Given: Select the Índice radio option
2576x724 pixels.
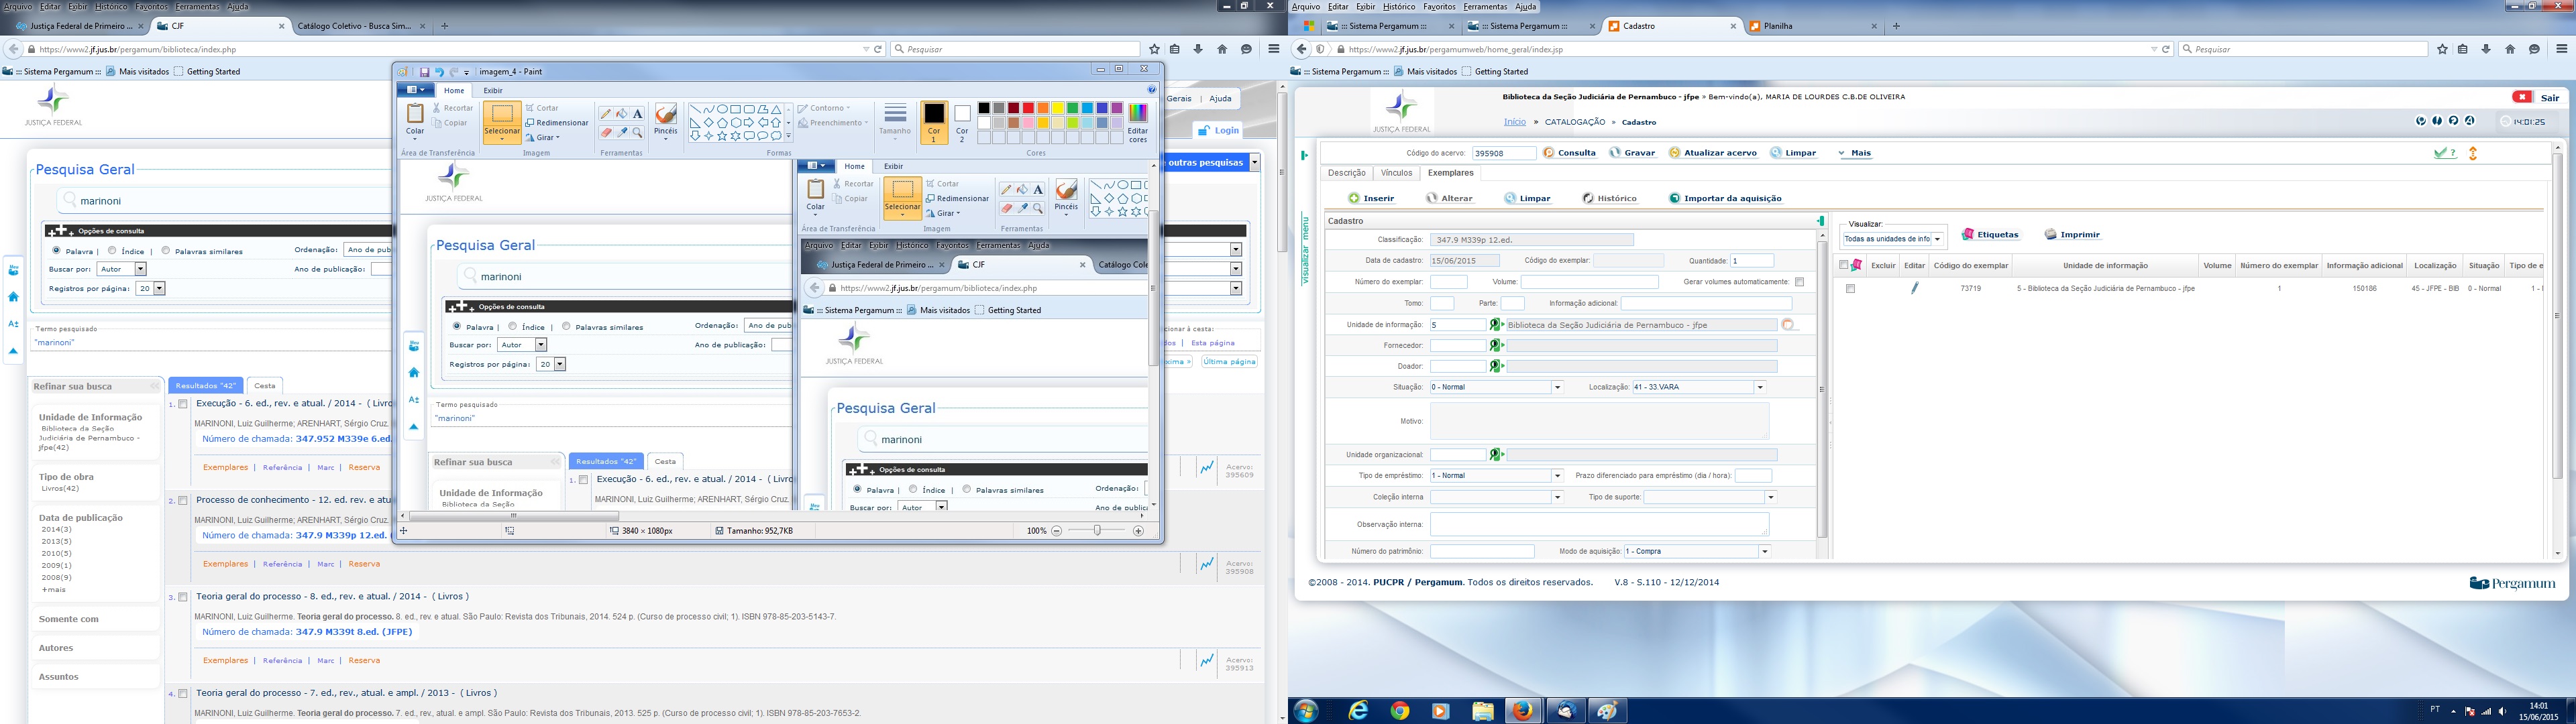Looking at the screenshot, I should pos(112,251).
